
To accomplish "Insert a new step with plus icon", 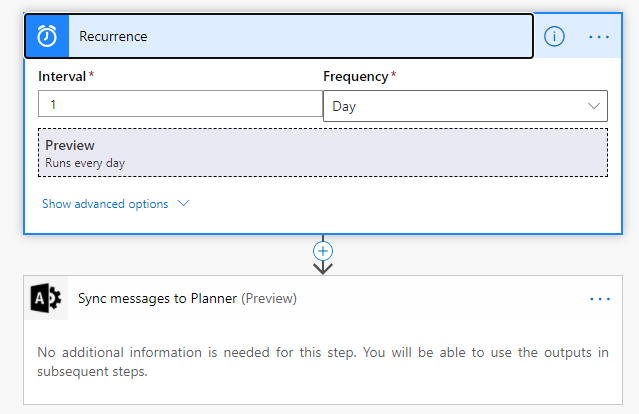I will (x=323, y=250).
